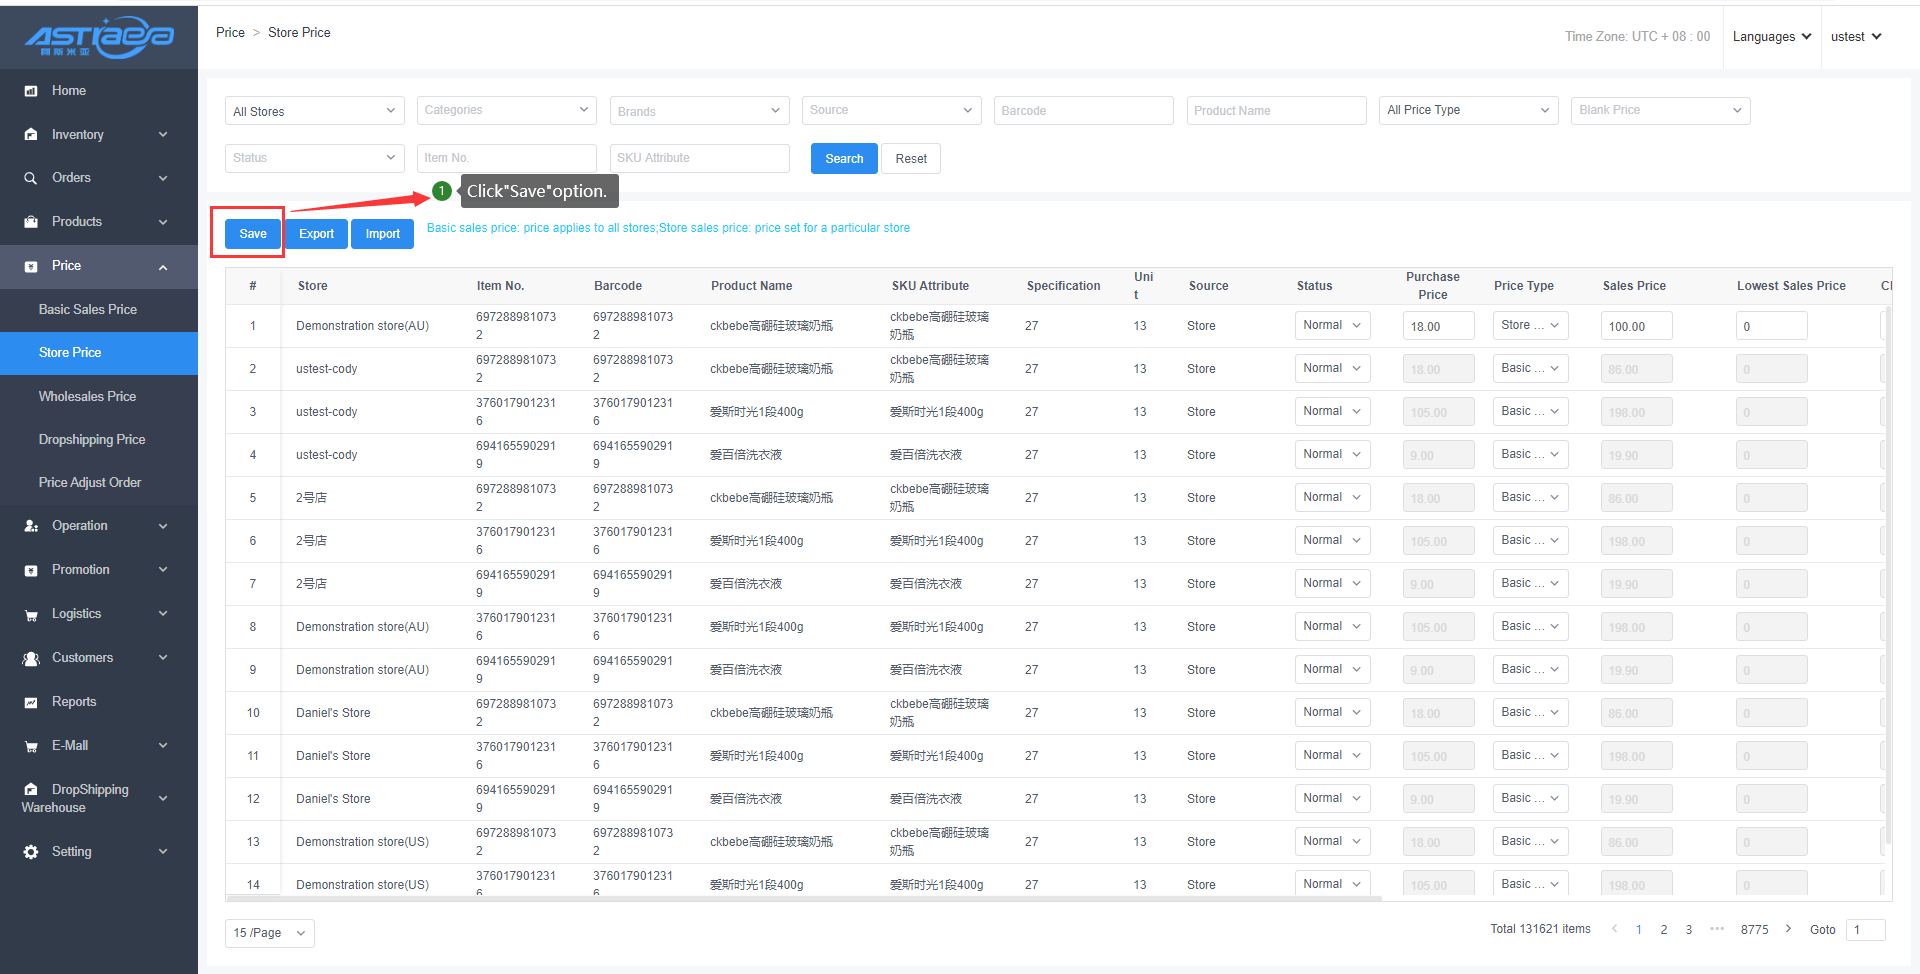Open Basic Sales Price submenu item
The width and height of the screenshot is (1920, 974).
(88, 310)
